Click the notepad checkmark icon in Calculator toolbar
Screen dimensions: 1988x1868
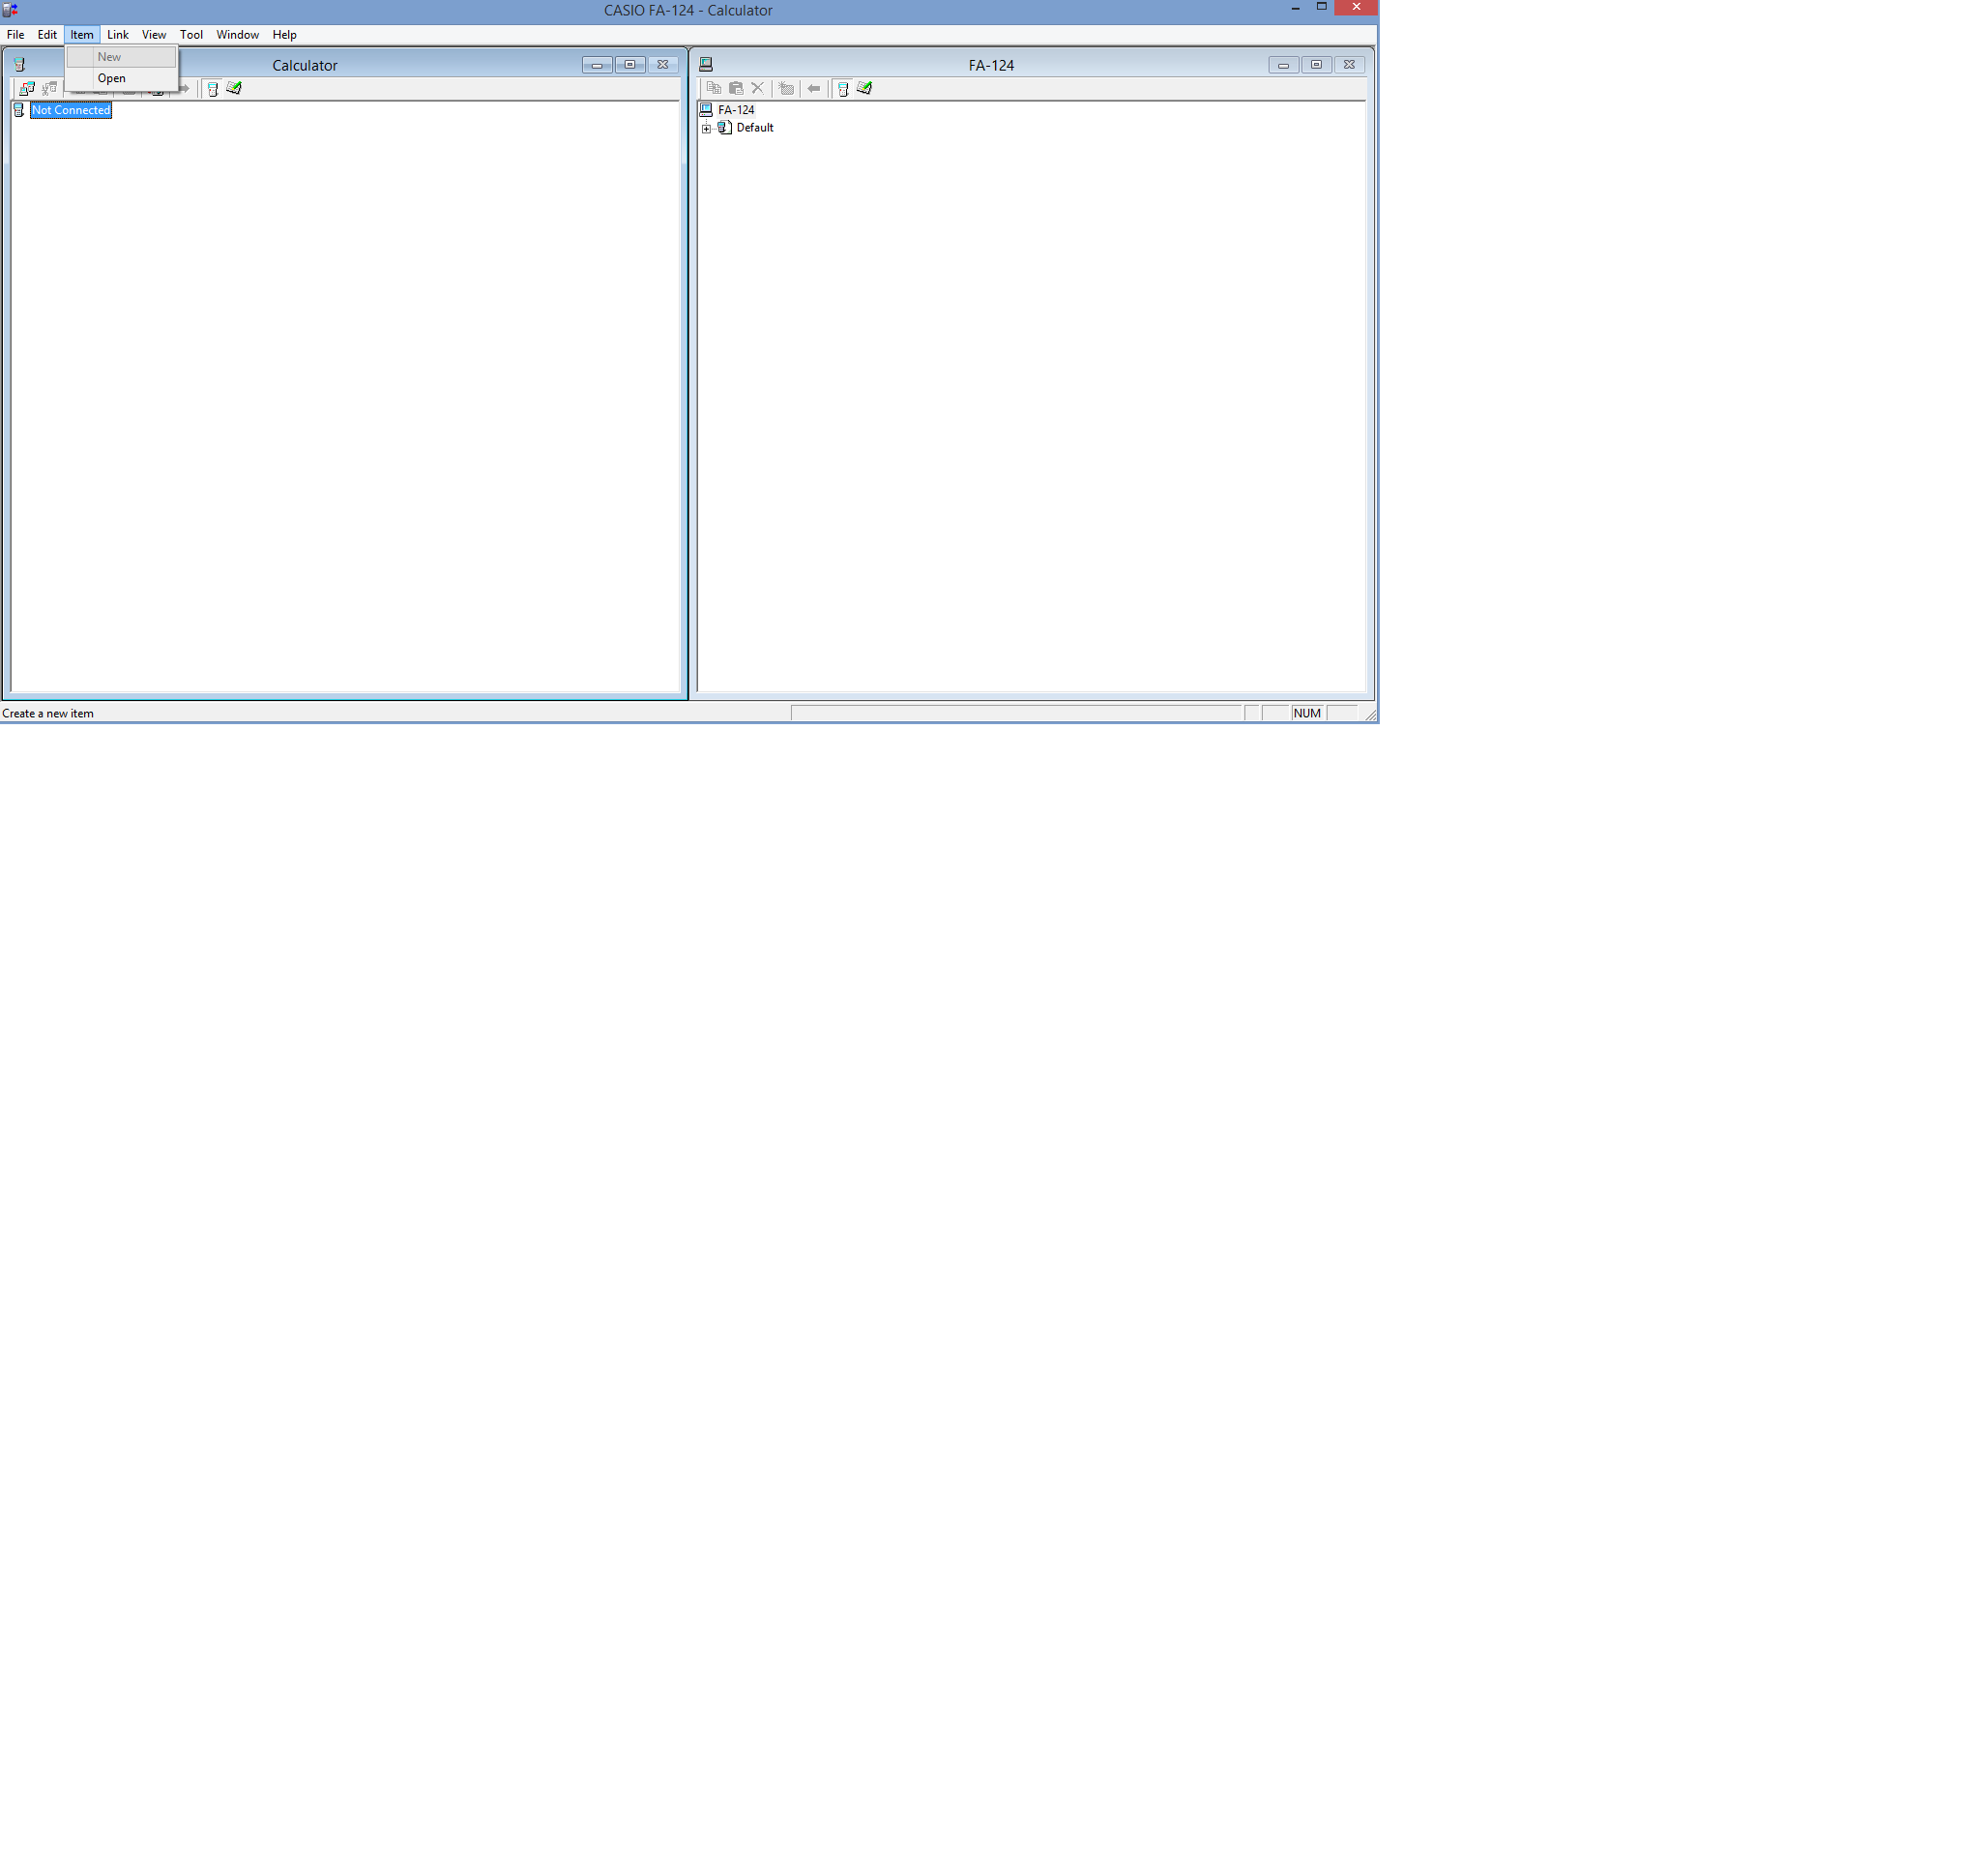[234, 89]
